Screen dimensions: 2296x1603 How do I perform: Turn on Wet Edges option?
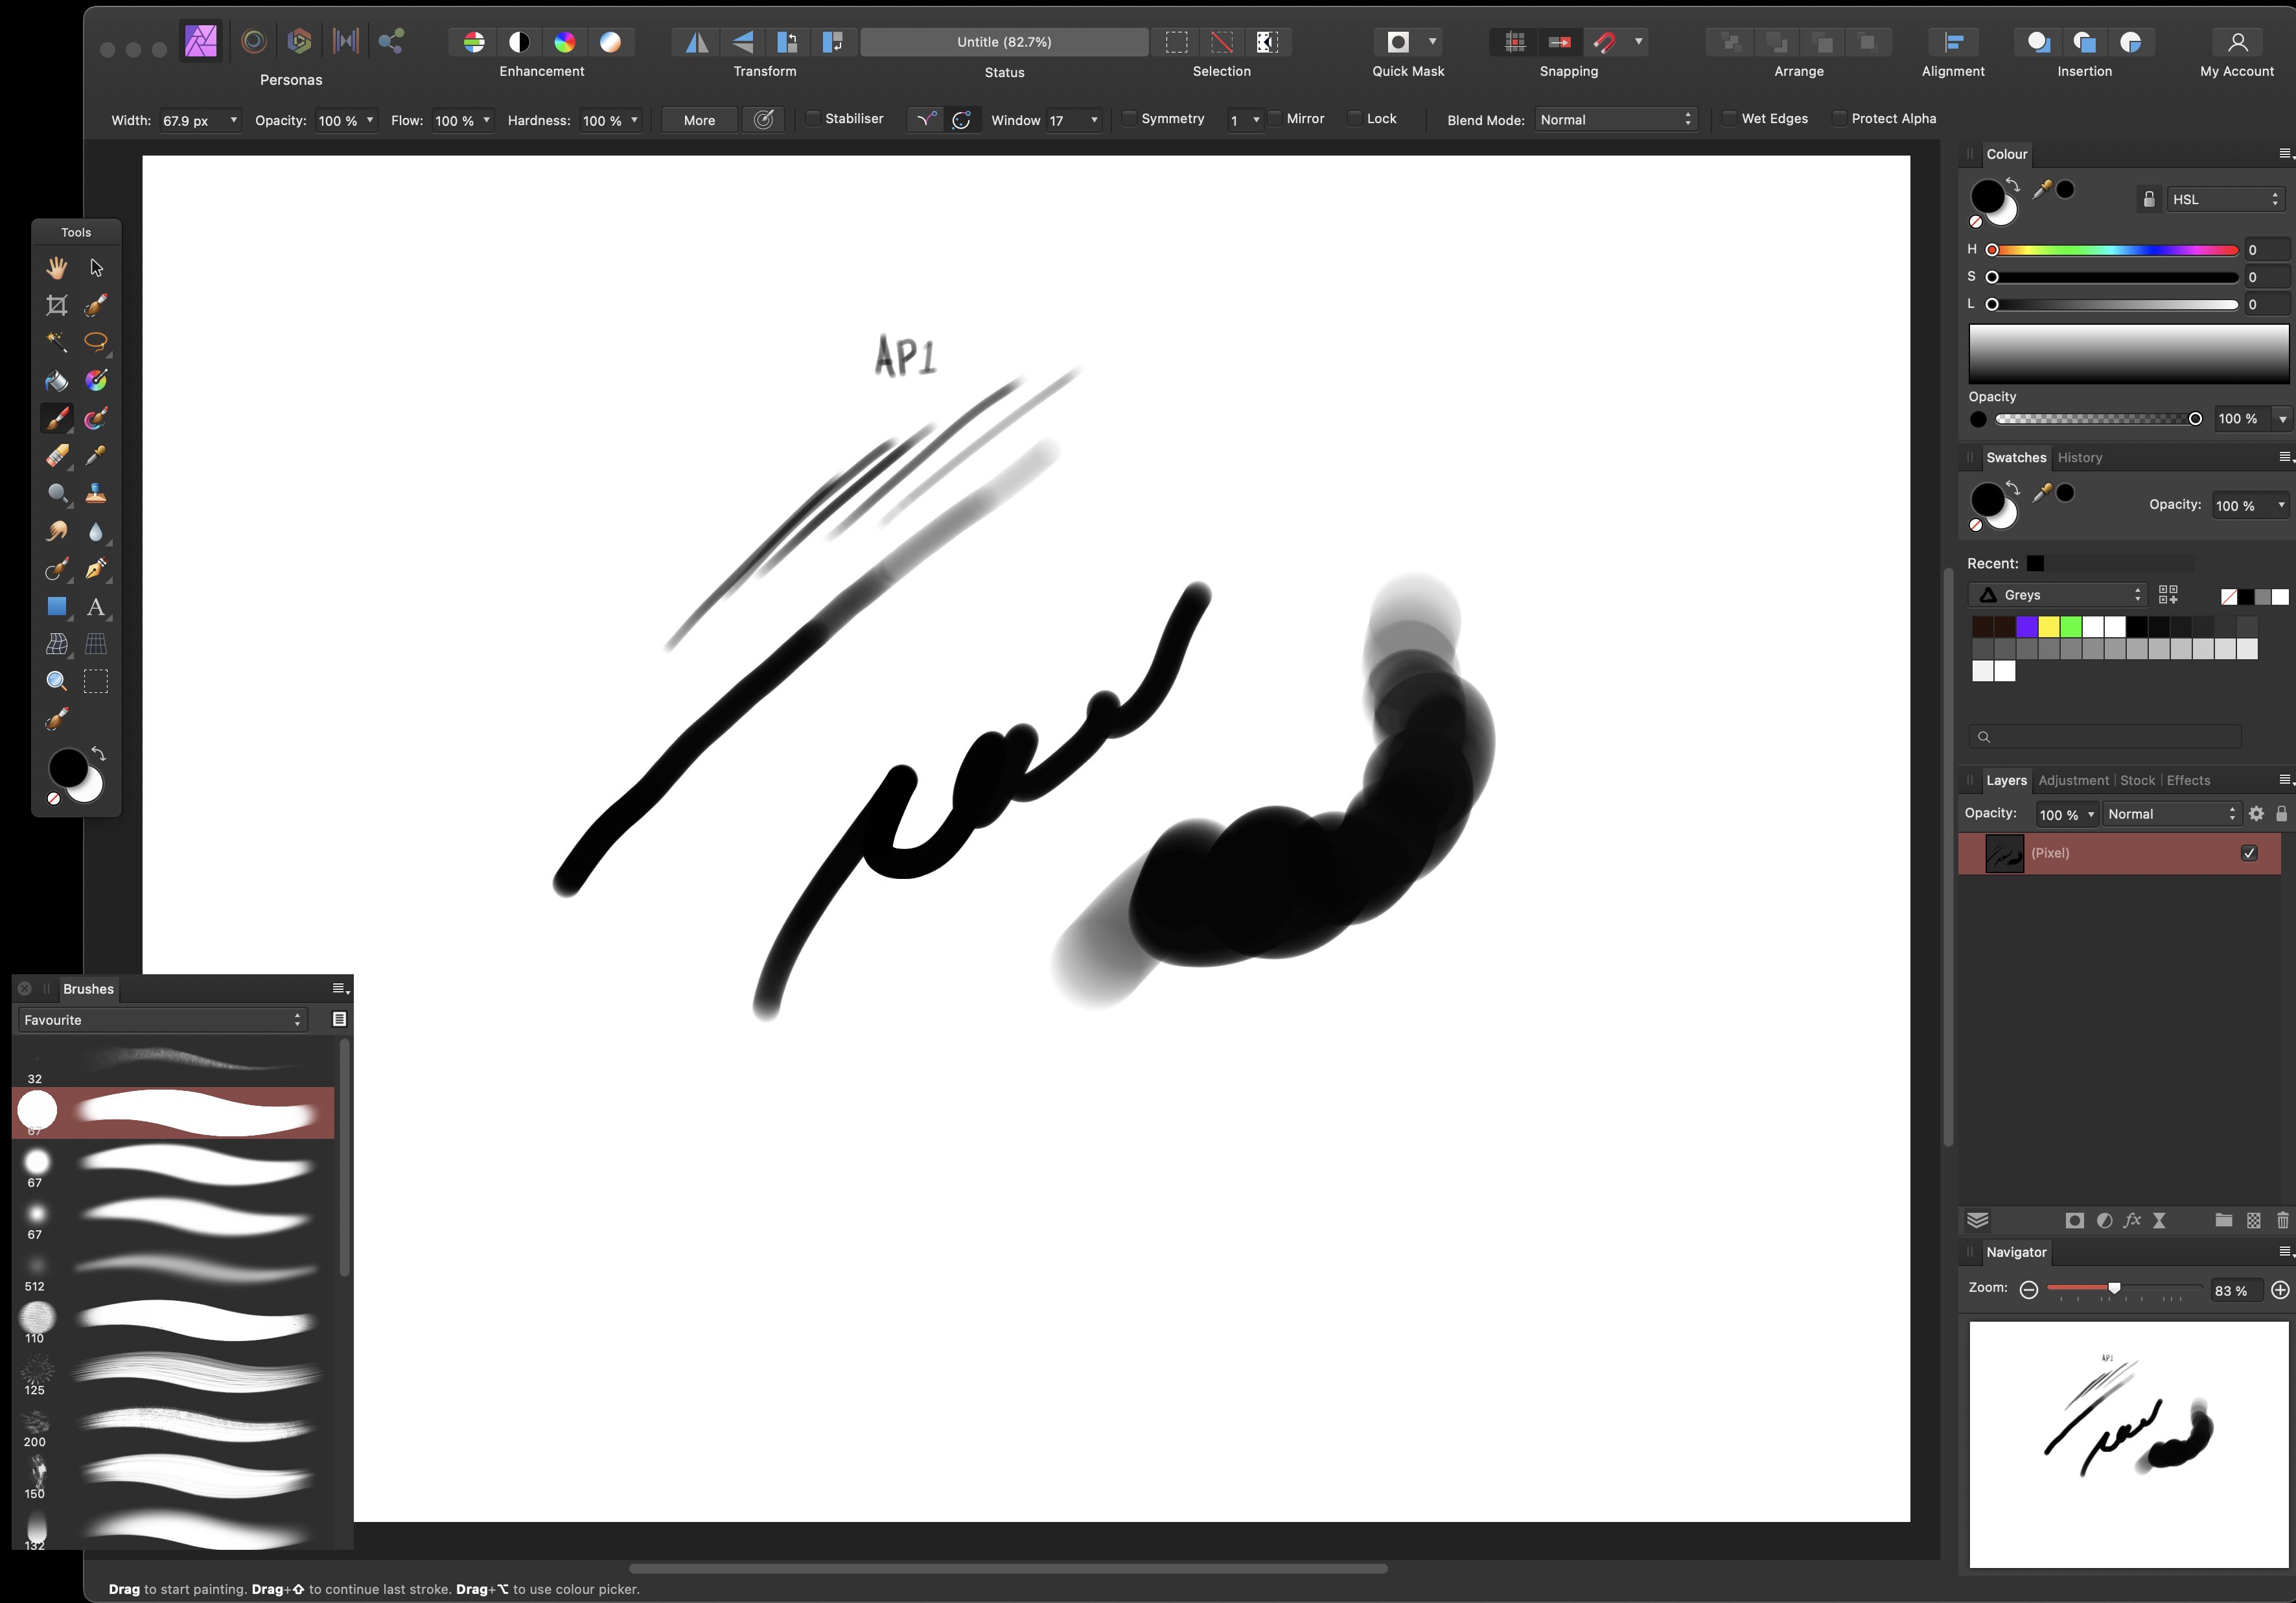(x=1729, y=119)
